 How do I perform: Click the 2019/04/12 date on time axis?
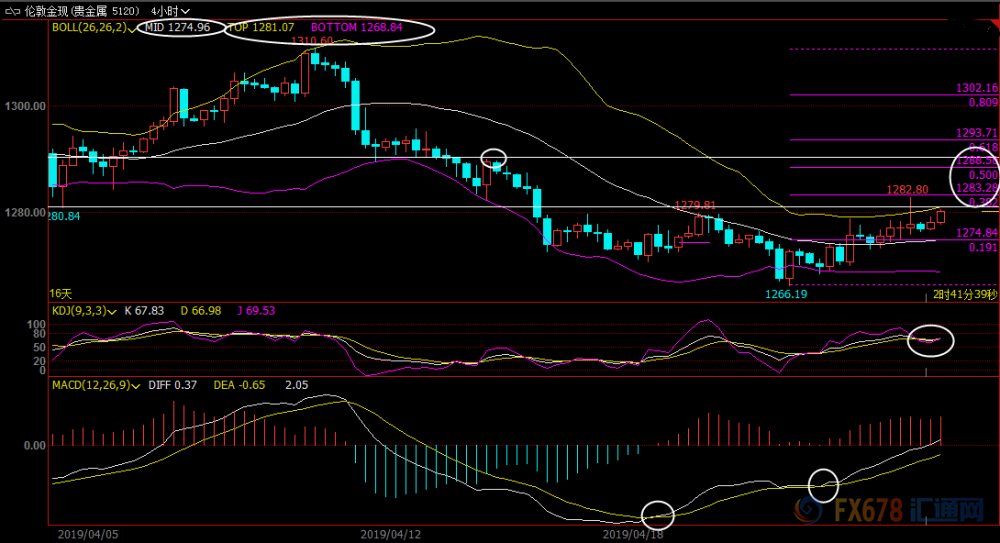tap(390, 534)
